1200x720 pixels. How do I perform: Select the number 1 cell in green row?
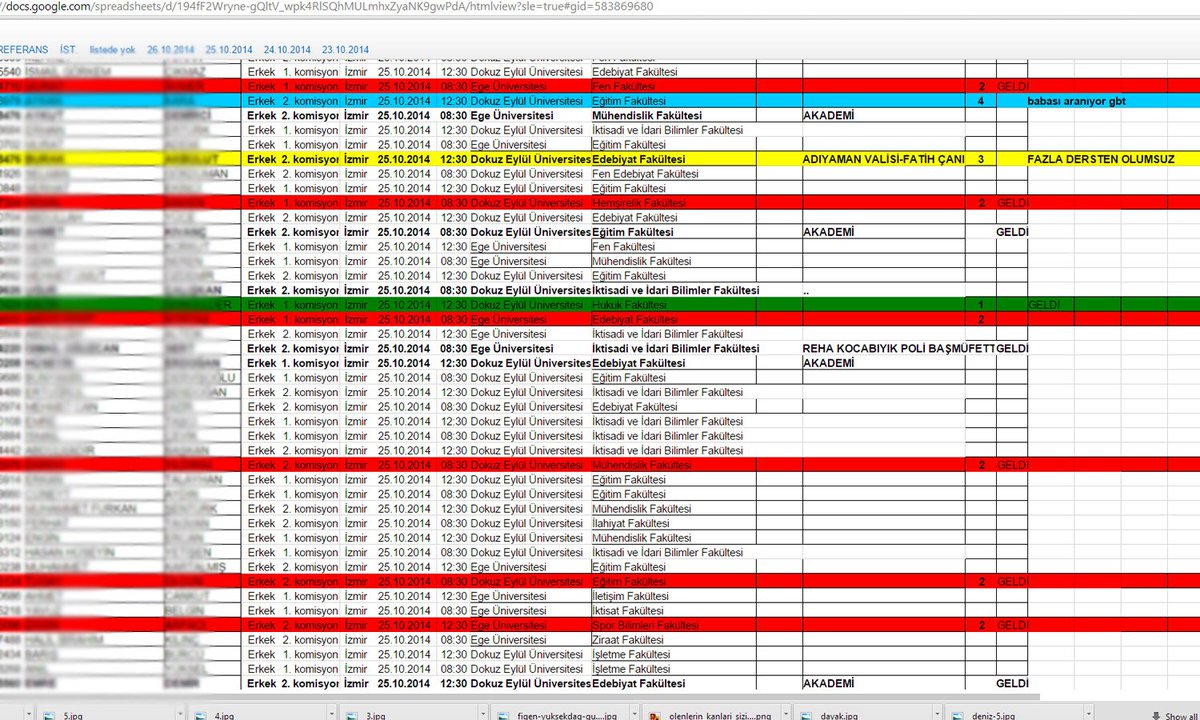[981, 304]
